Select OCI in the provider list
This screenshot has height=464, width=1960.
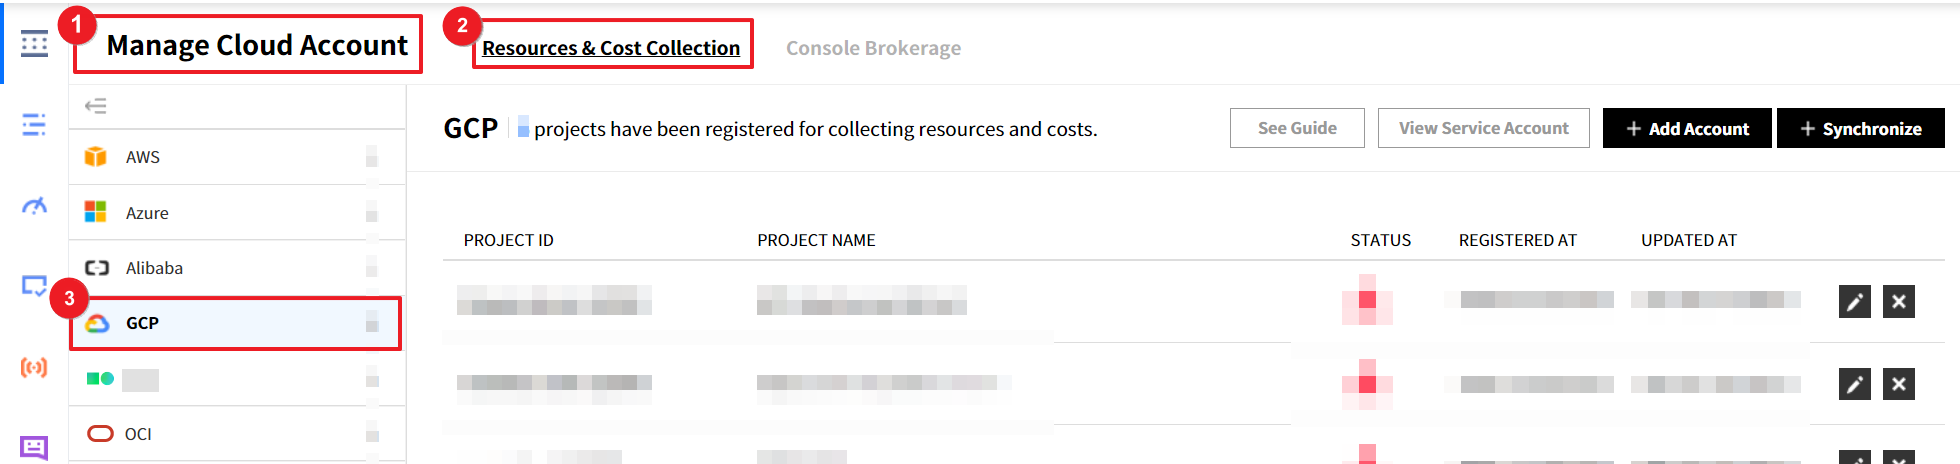[x=138, y=434]
